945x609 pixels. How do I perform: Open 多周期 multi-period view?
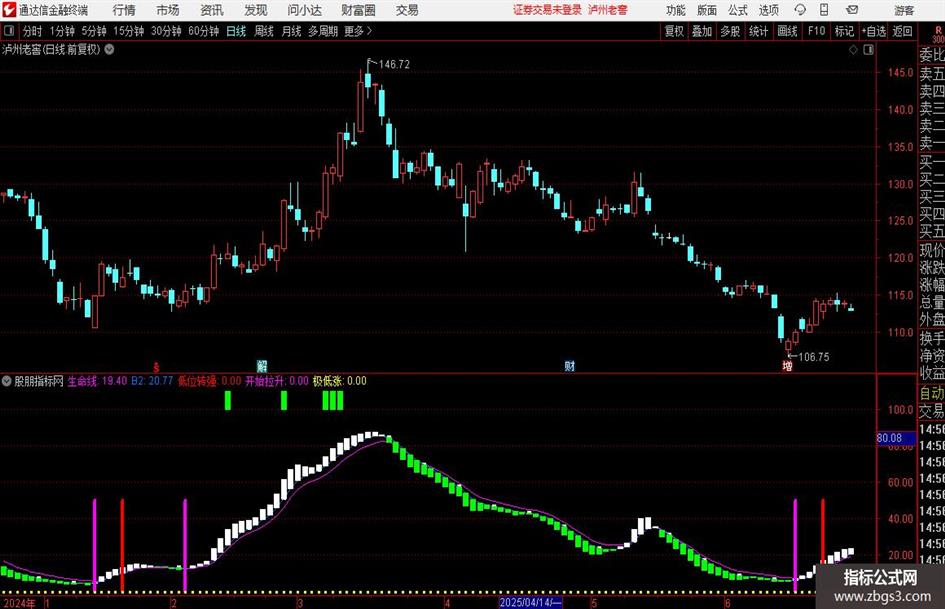pos(323,31)
